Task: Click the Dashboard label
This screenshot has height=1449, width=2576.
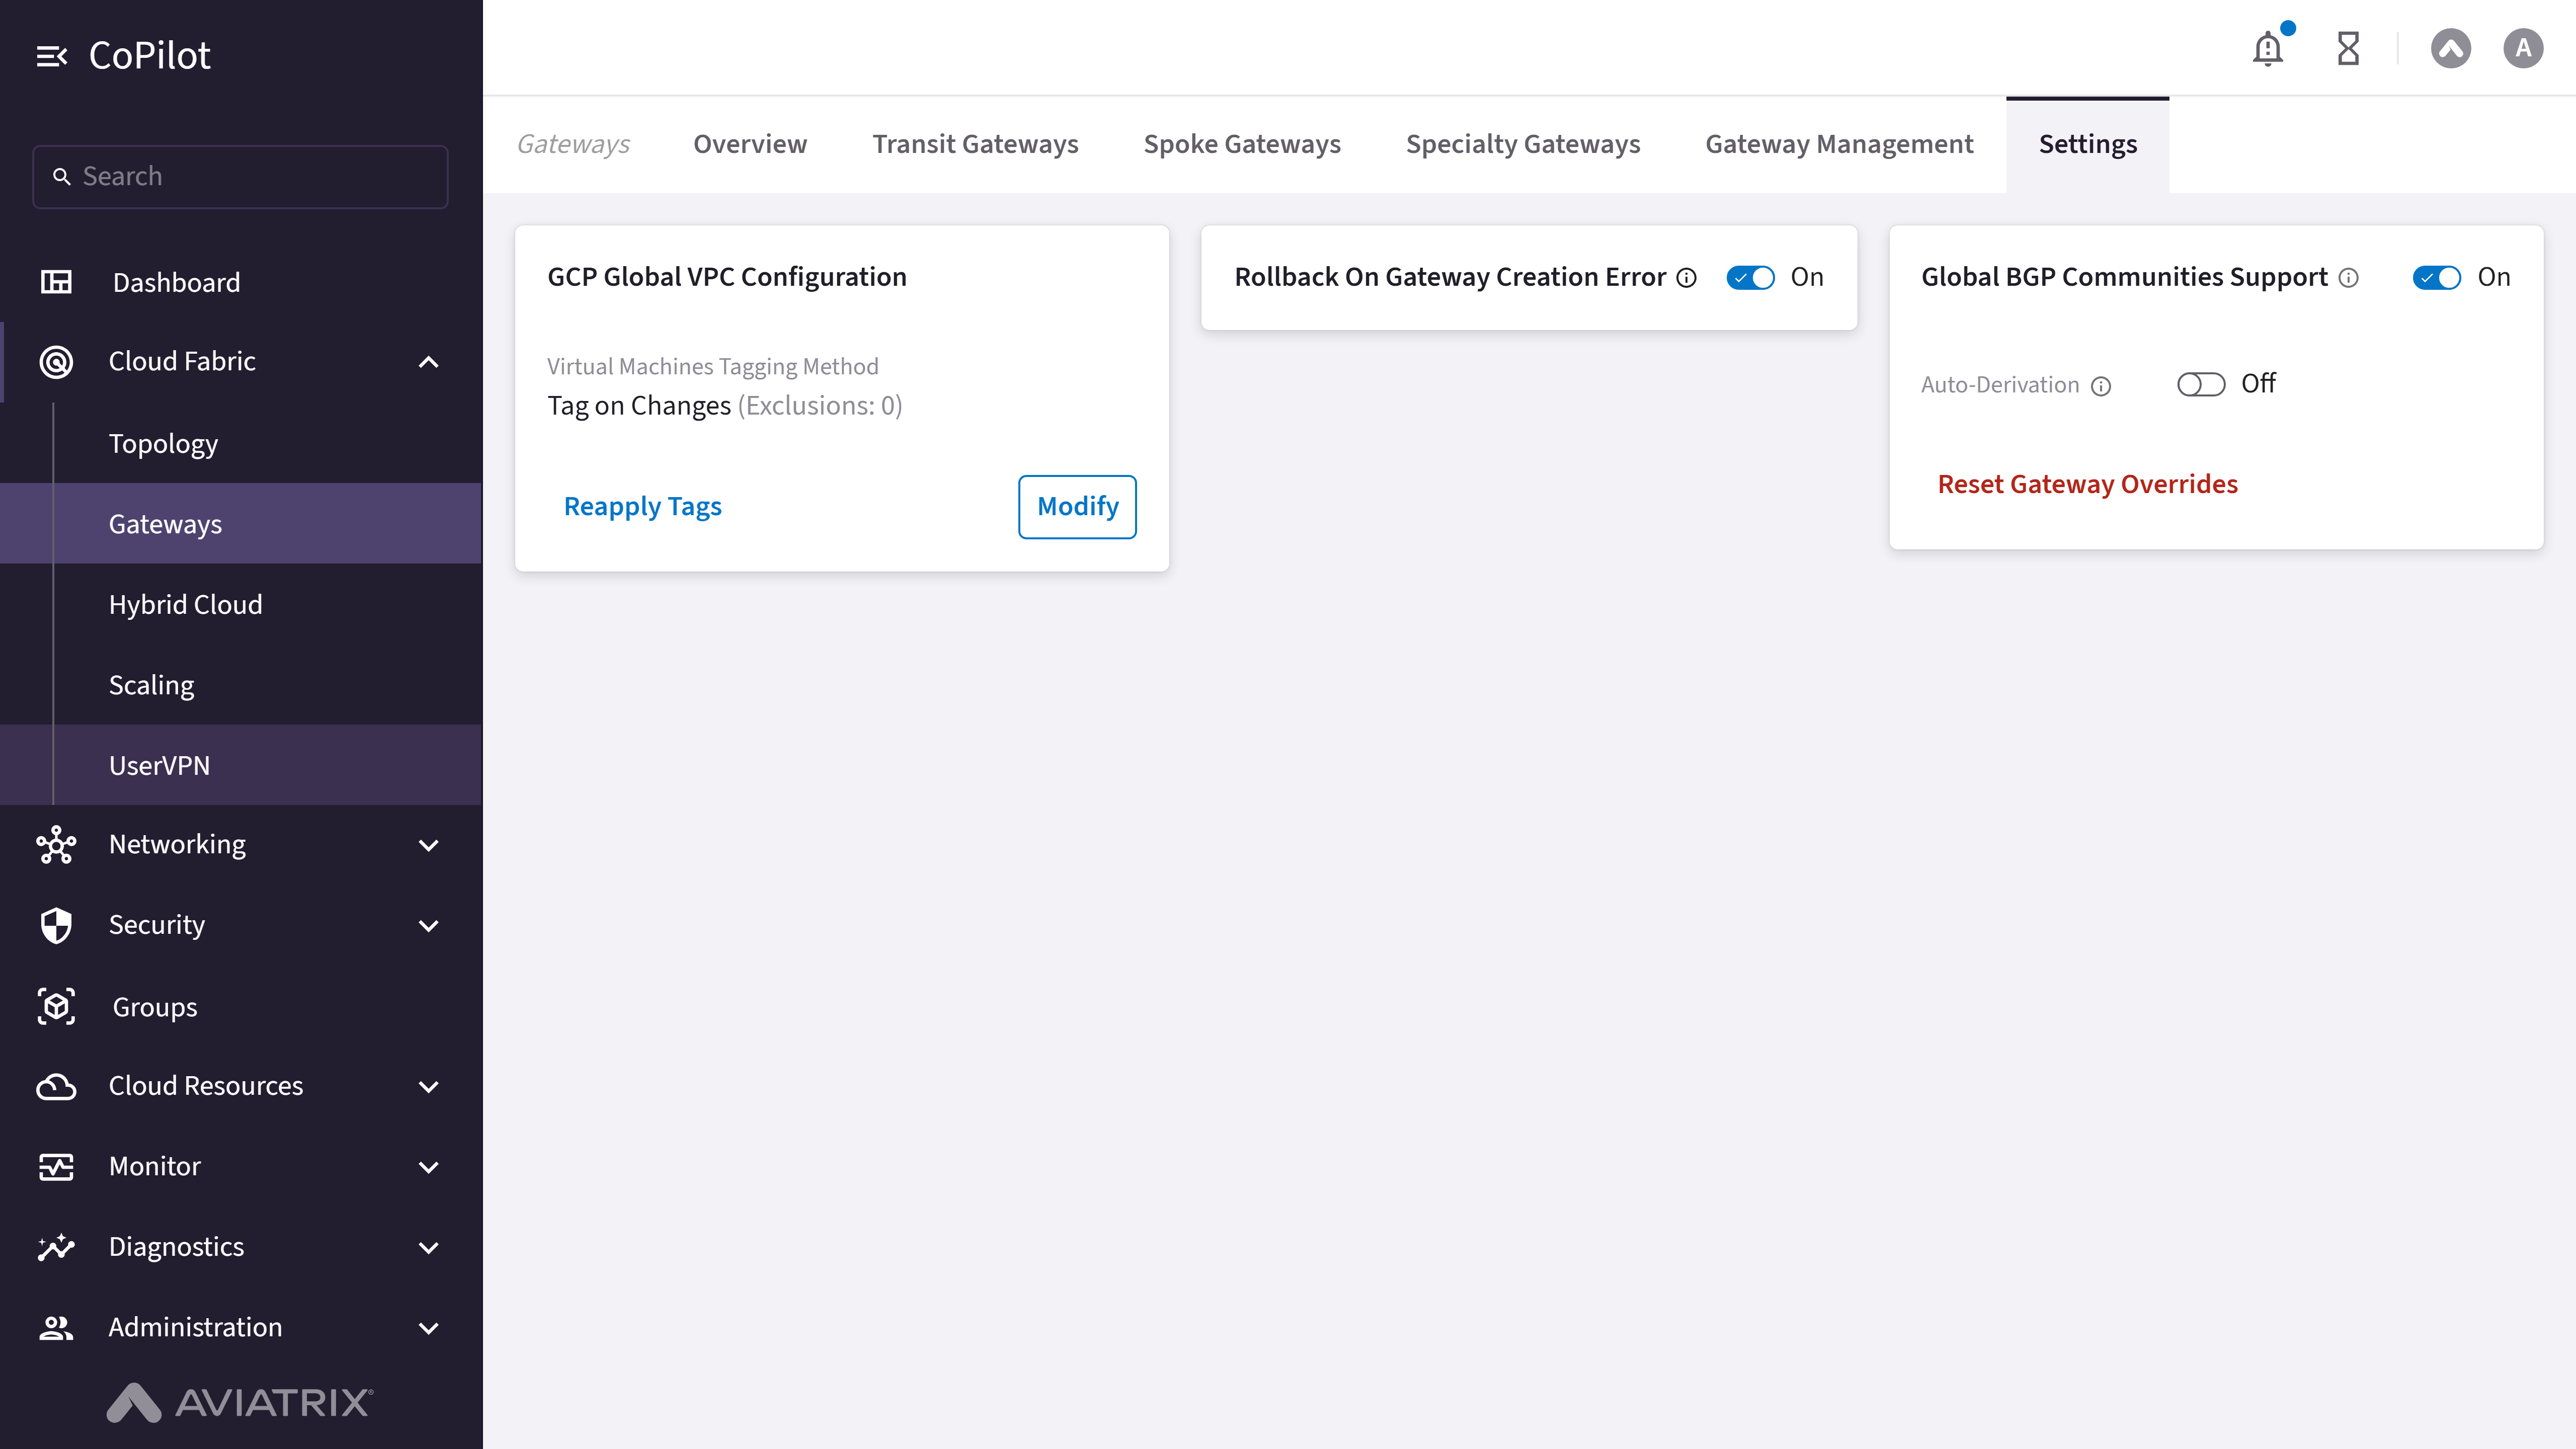Action: click(x=176, y=282)
